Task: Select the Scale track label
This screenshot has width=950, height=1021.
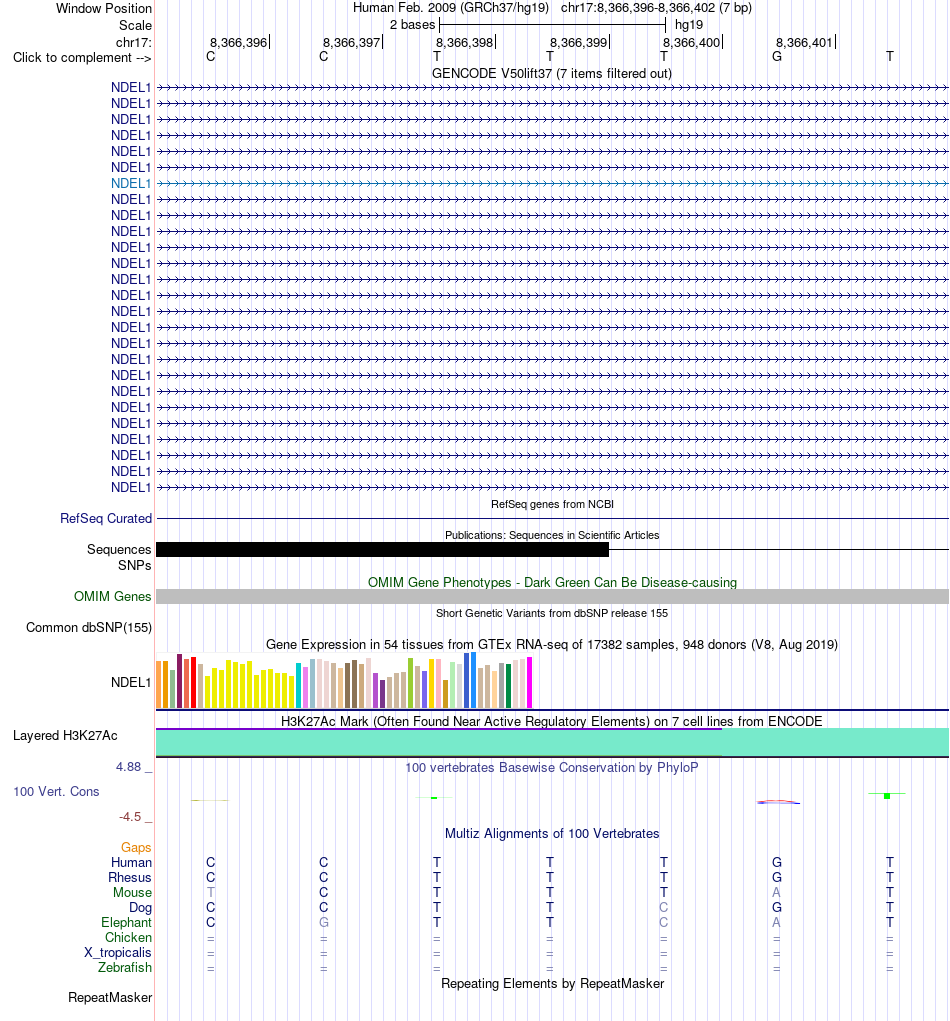Action: (135, 25)
